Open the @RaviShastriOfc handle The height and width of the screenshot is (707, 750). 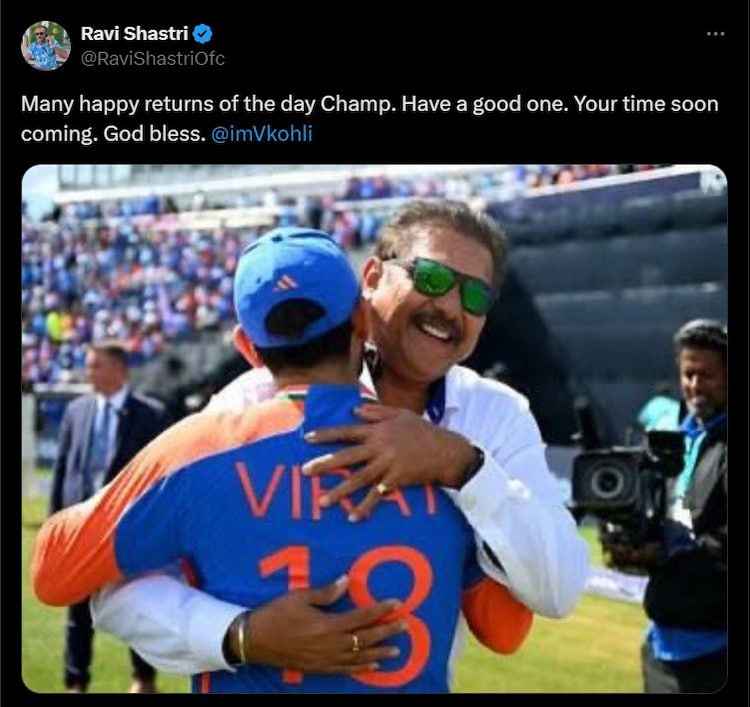[x=153, y=58]
